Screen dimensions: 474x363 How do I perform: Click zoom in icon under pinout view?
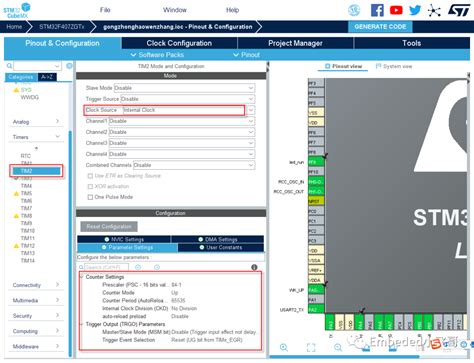(284, 347)
